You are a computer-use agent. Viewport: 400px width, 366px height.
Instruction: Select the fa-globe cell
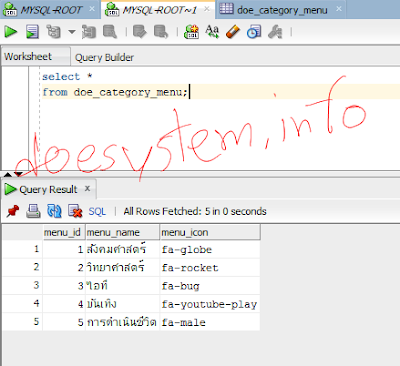pos(210,249)
